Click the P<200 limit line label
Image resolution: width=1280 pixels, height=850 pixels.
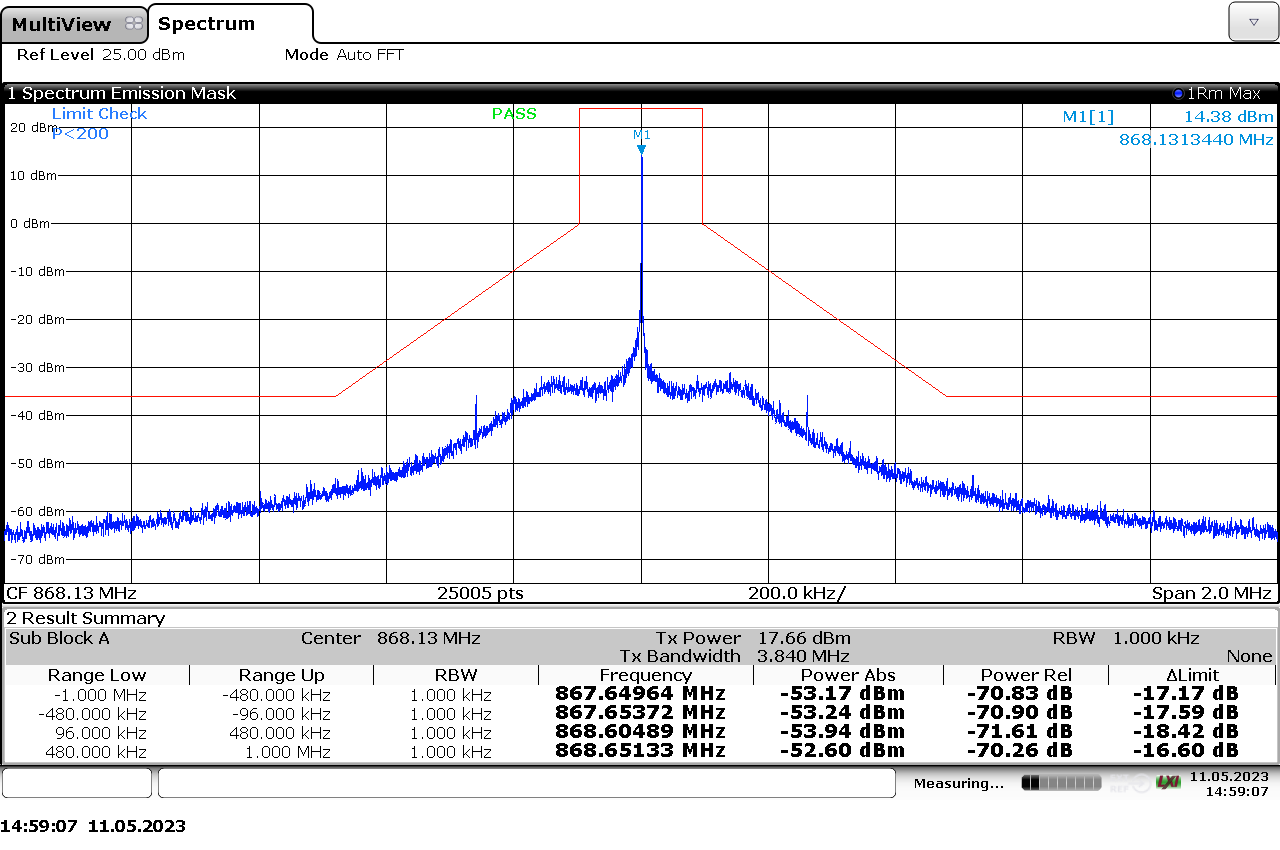tap(80, 134)
